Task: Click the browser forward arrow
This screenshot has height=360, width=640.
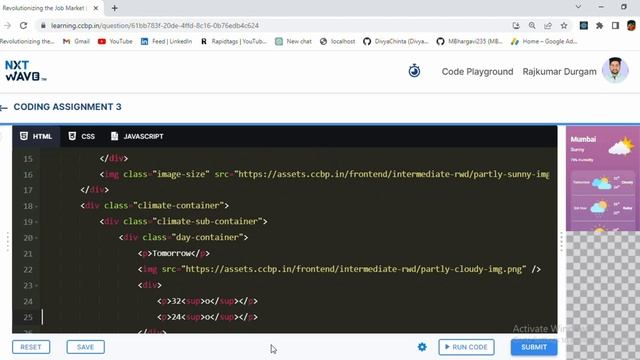Action: 7,25
